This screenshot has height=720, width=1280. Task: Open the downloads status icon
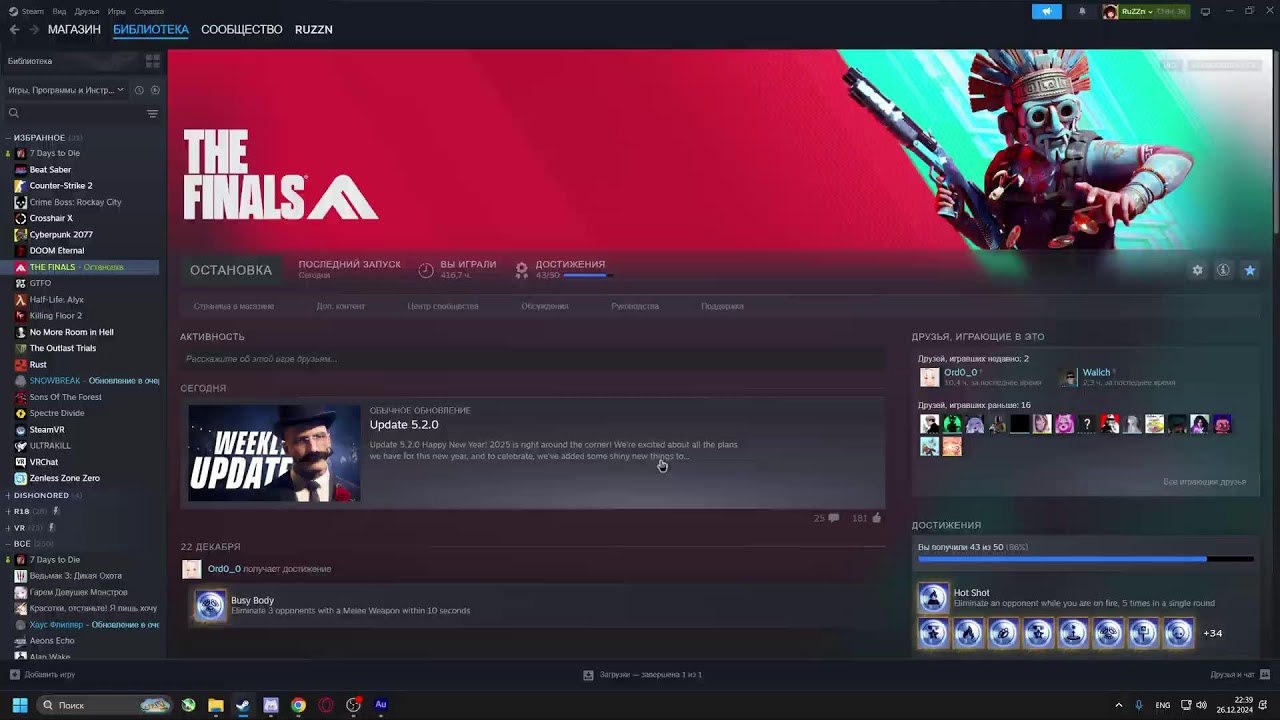tap(589, 675)
